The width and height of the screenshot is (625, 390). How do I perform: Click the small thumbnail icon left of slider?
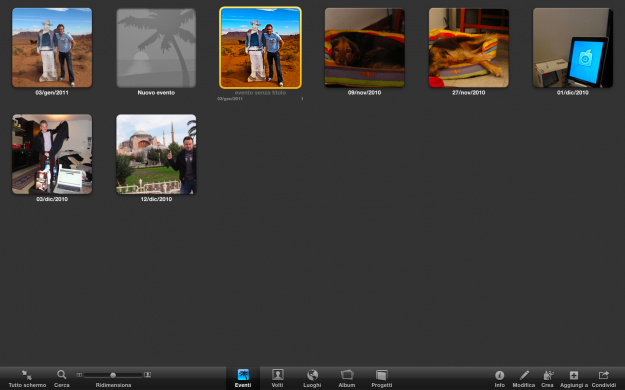click(x=79, y=375)
